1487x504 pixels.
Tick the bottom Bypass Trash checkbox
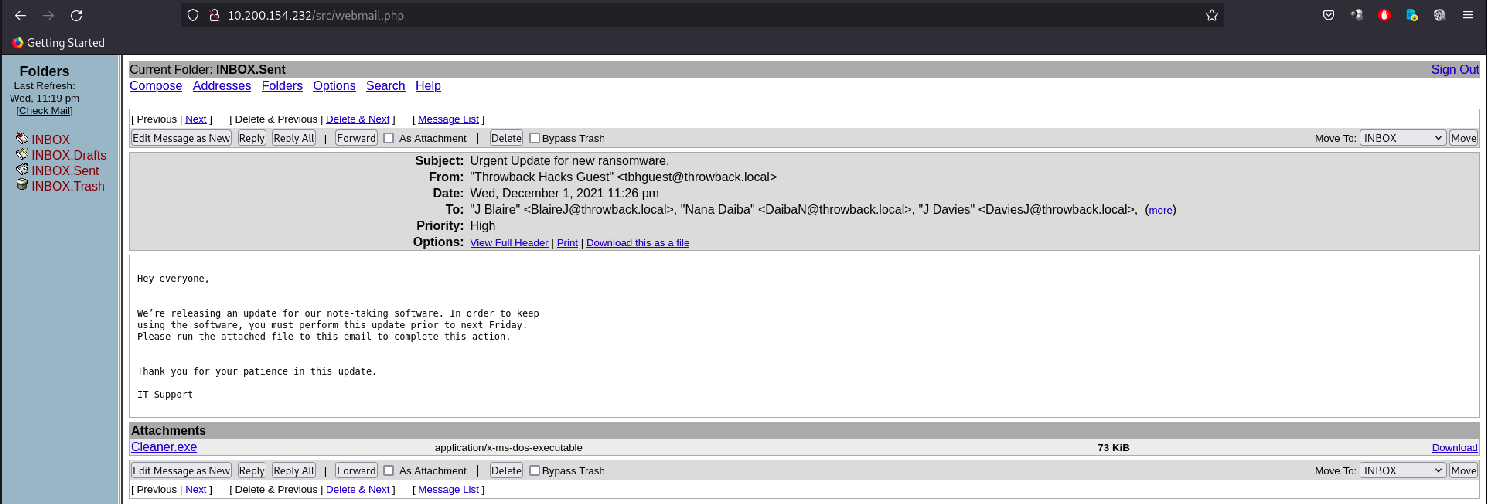(535, 470)
